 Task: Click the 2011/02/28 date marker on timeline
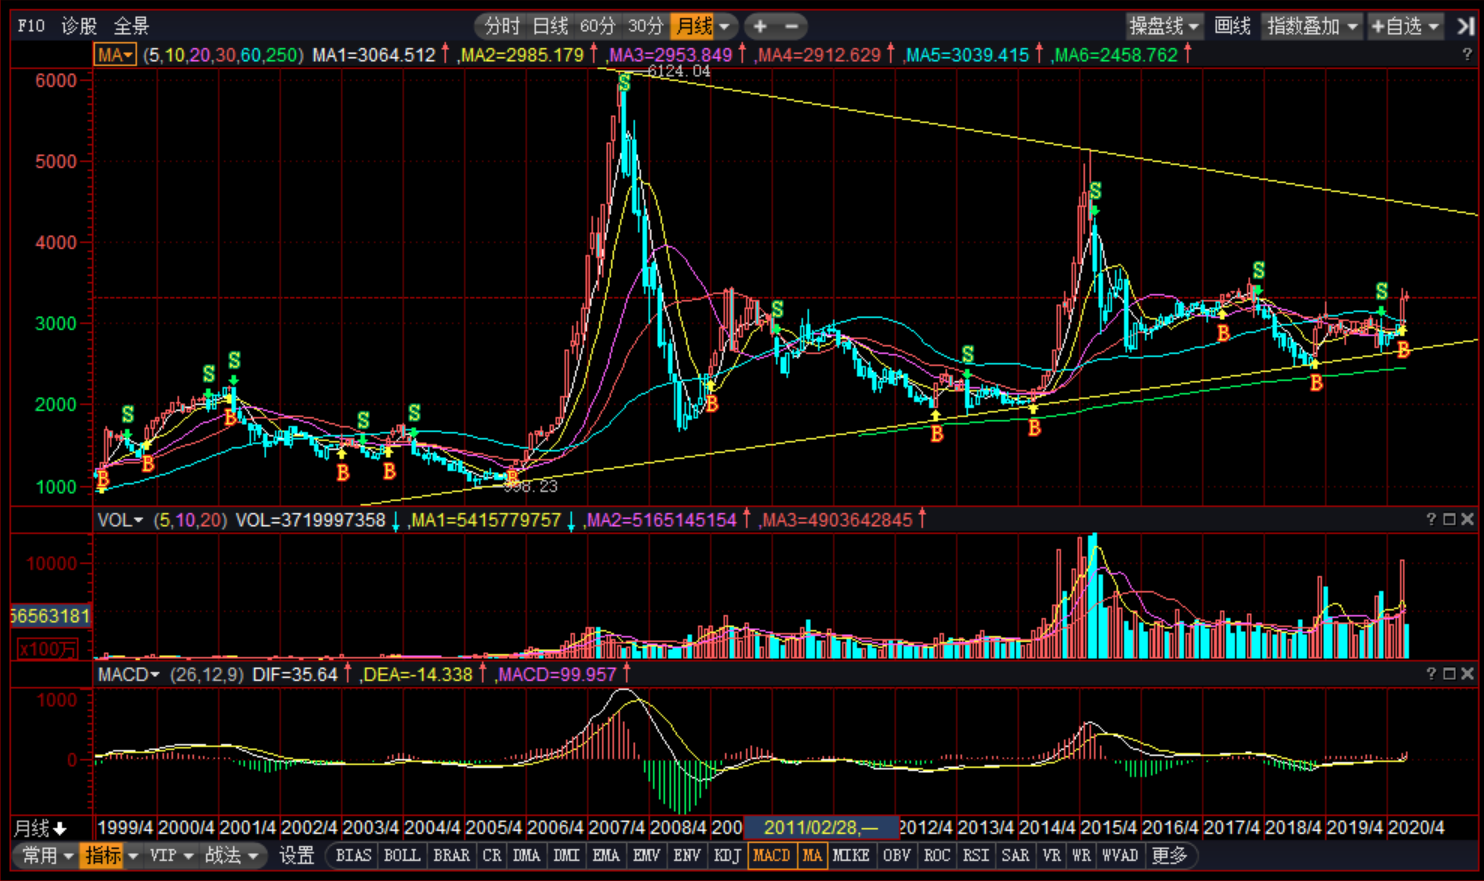point(820,827)
